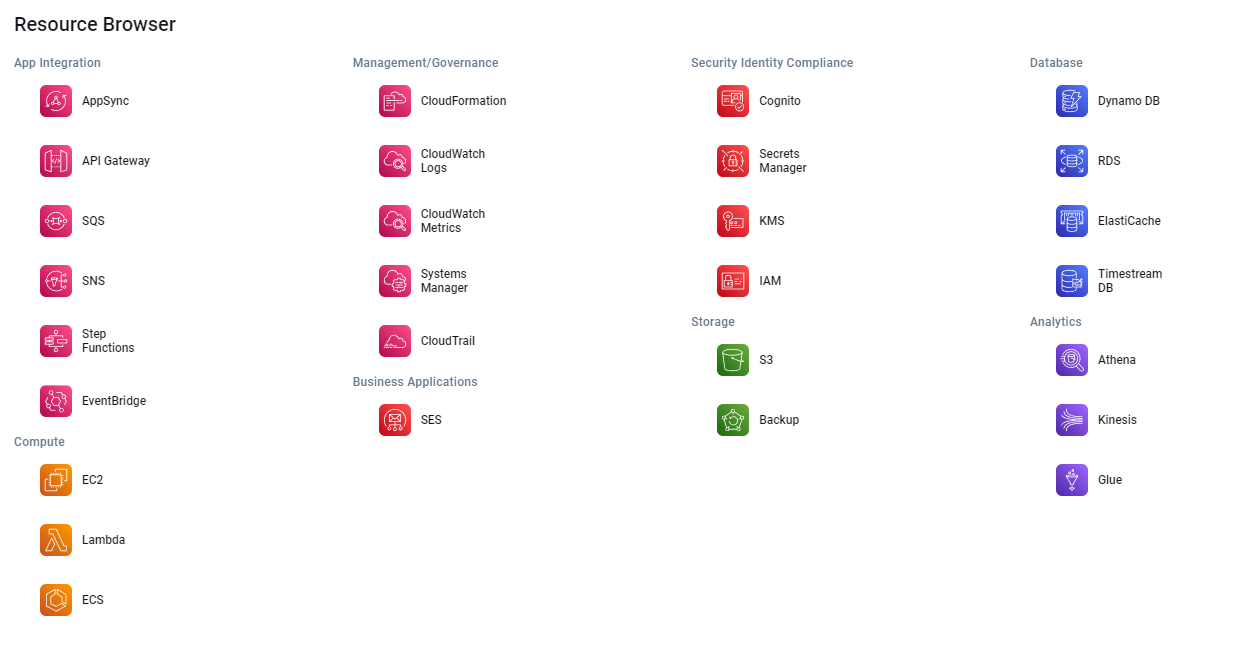1236x651 pixels.
Task: Open the Athena analytics icon
Action: [1072, 360]
